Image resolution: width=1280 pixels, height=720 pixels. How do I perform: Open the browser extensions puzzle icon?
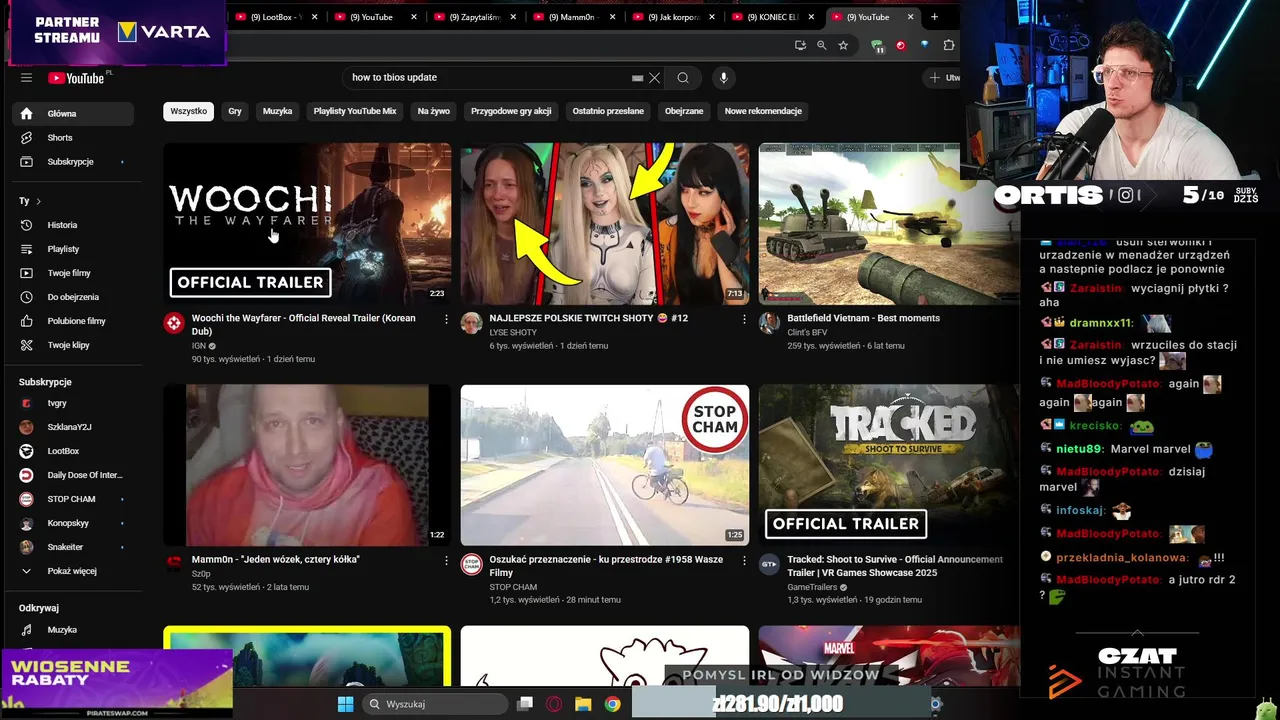coord(948,45)
